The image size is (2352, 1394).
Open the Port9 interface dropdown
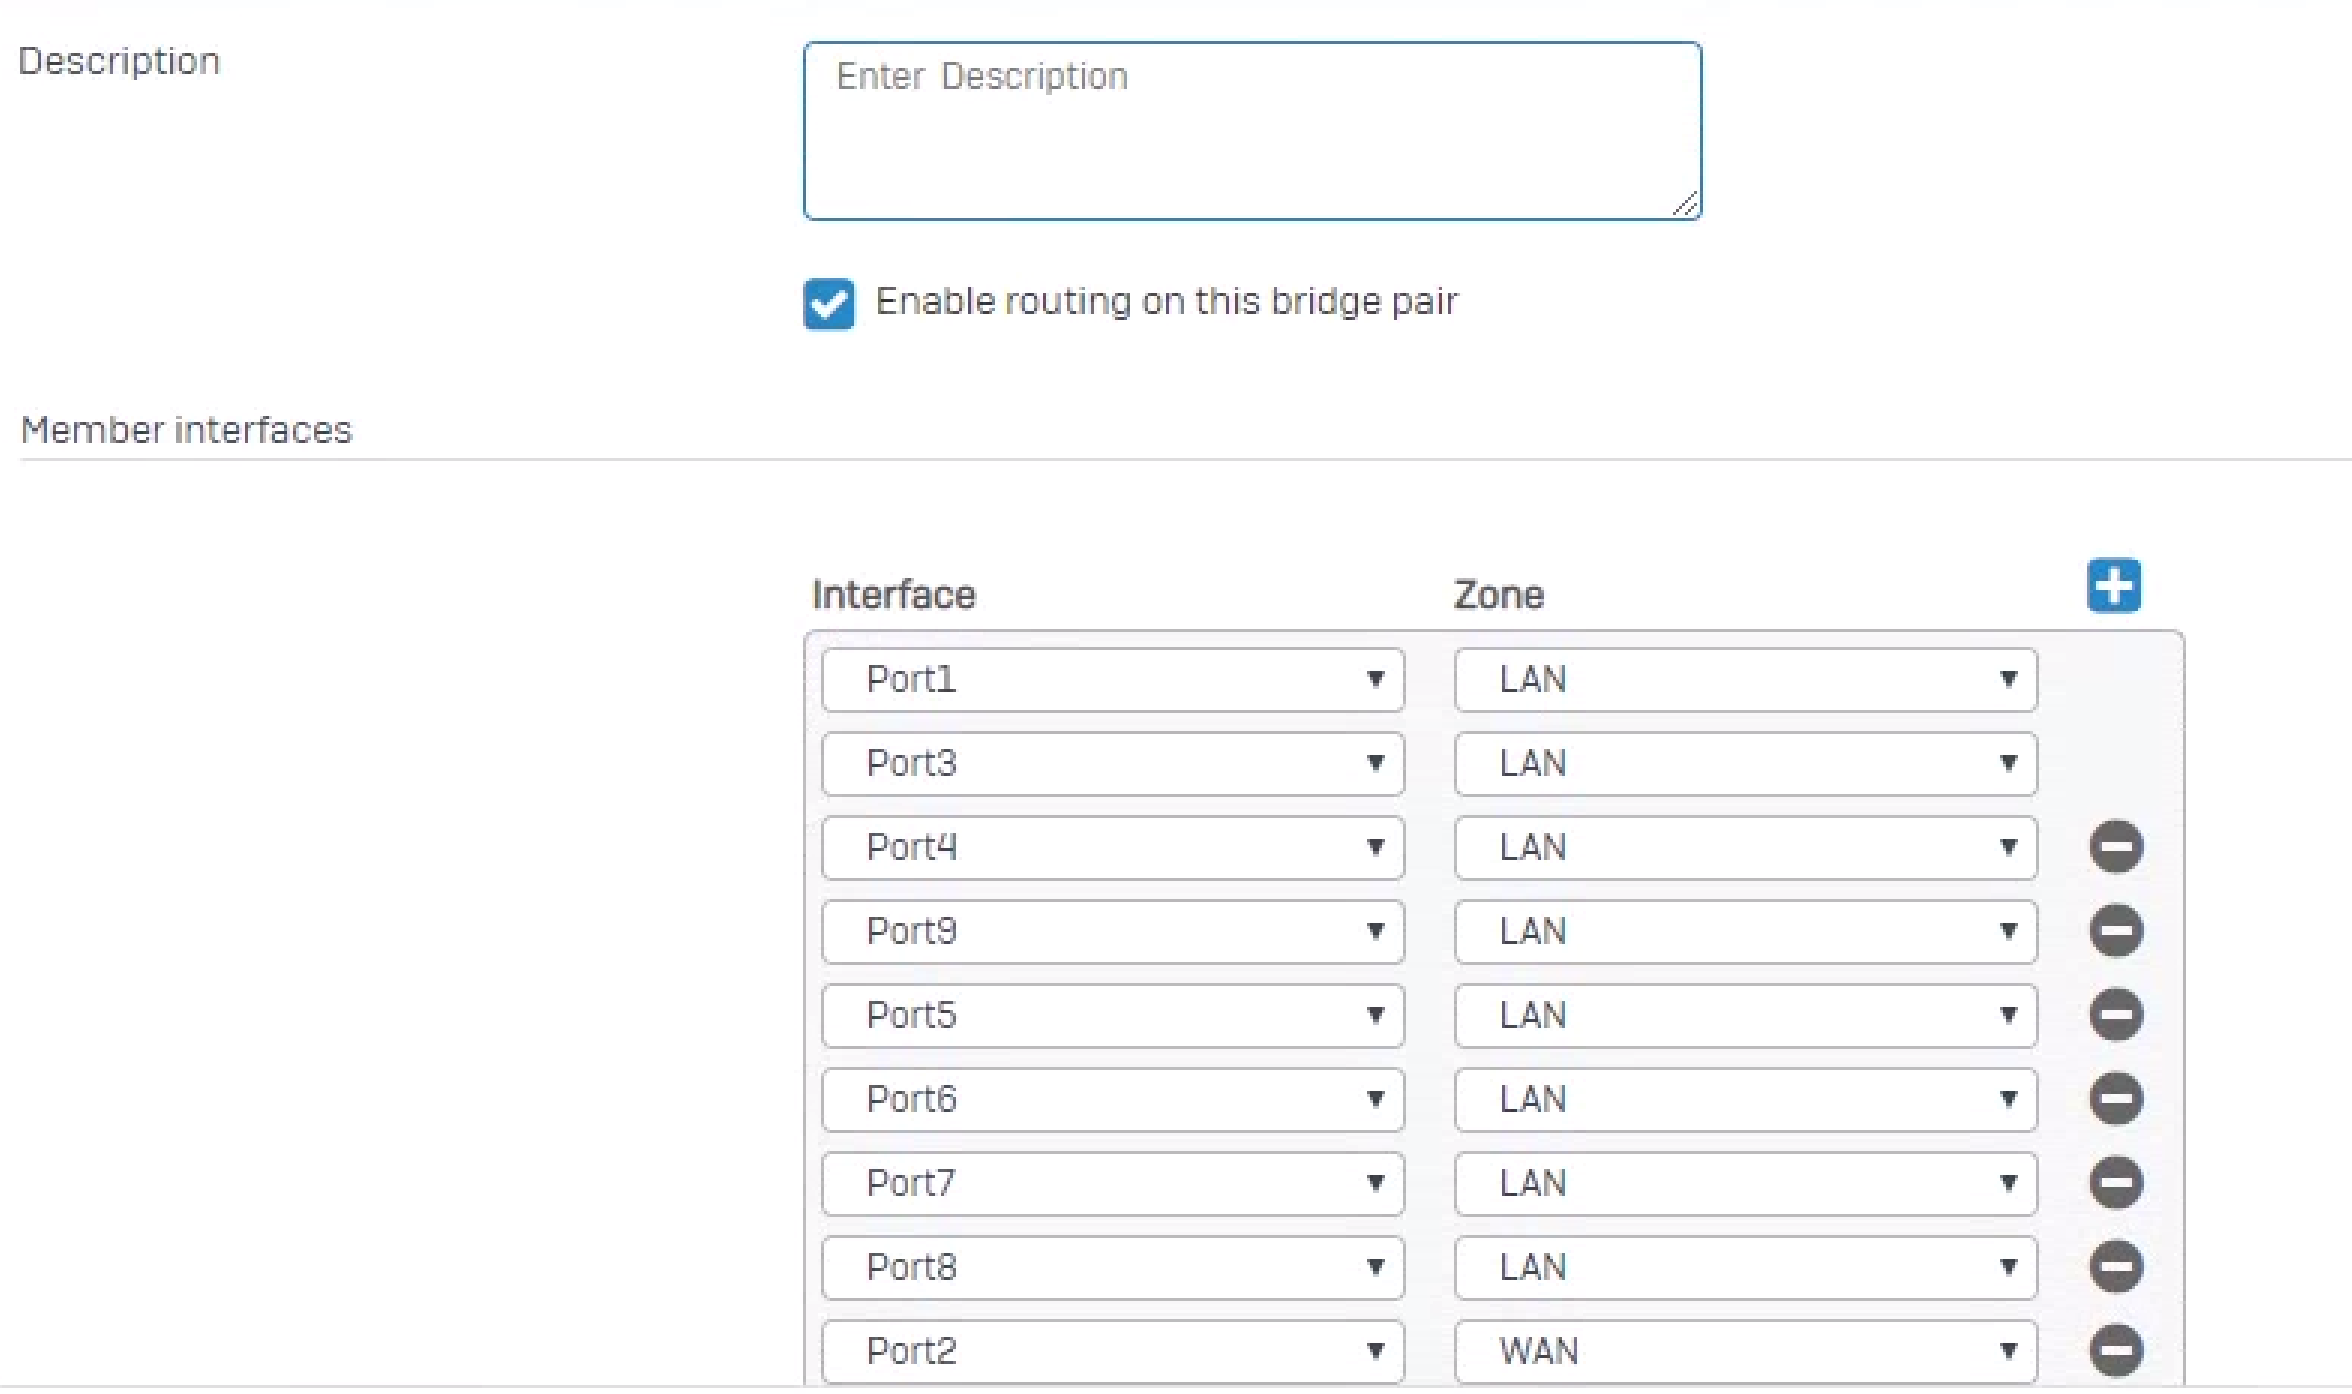point(1113,931)
